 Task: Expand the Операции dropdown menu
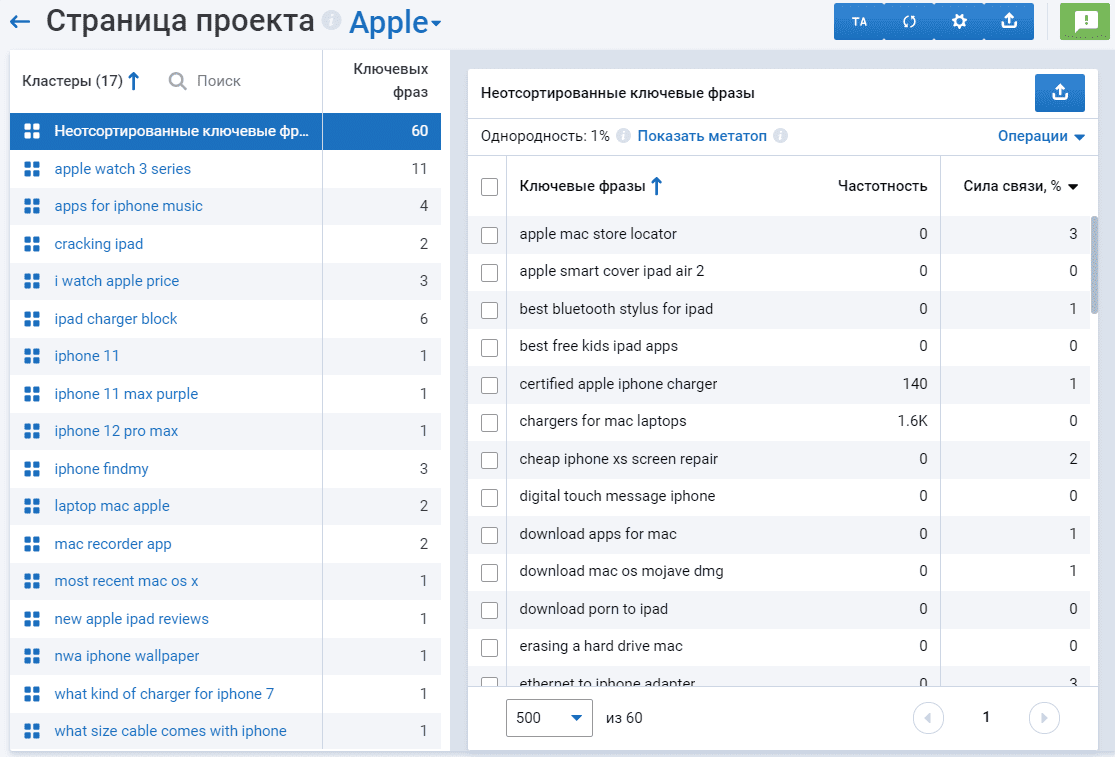[x=1041, y=136]
